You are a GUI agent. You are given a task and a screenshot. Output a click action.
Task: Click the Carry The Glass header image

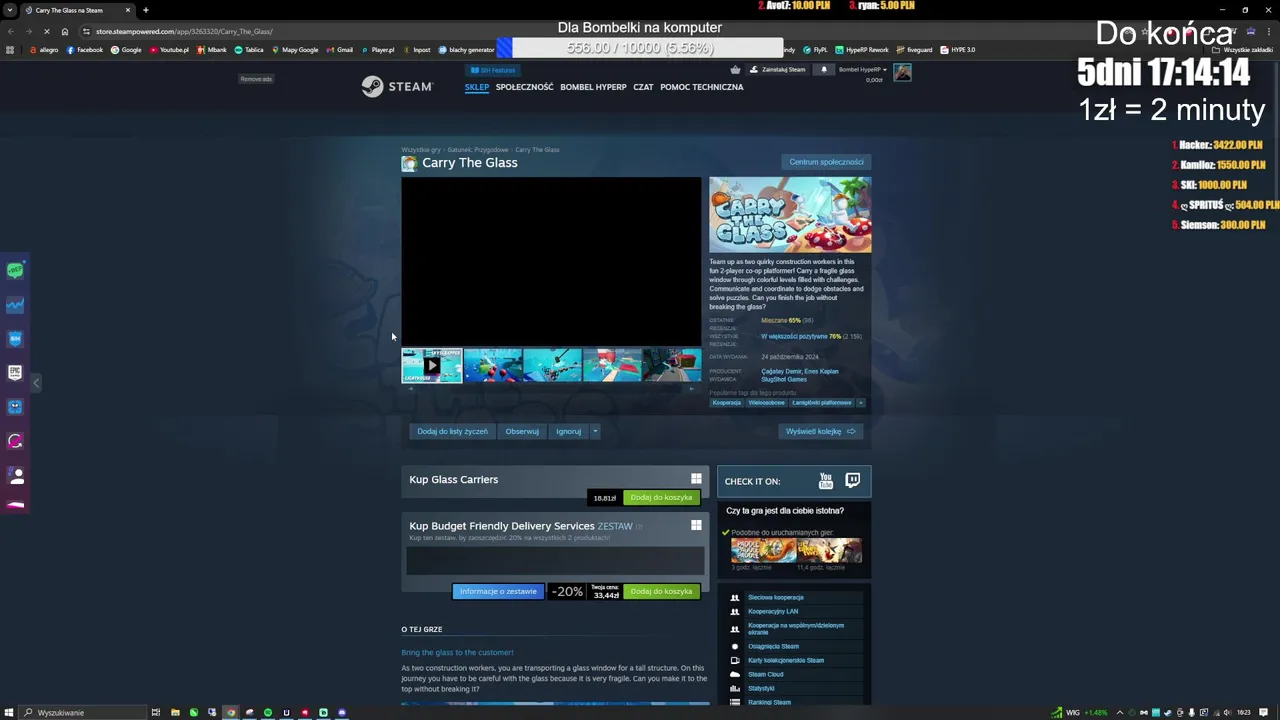(x=790, y=215)
